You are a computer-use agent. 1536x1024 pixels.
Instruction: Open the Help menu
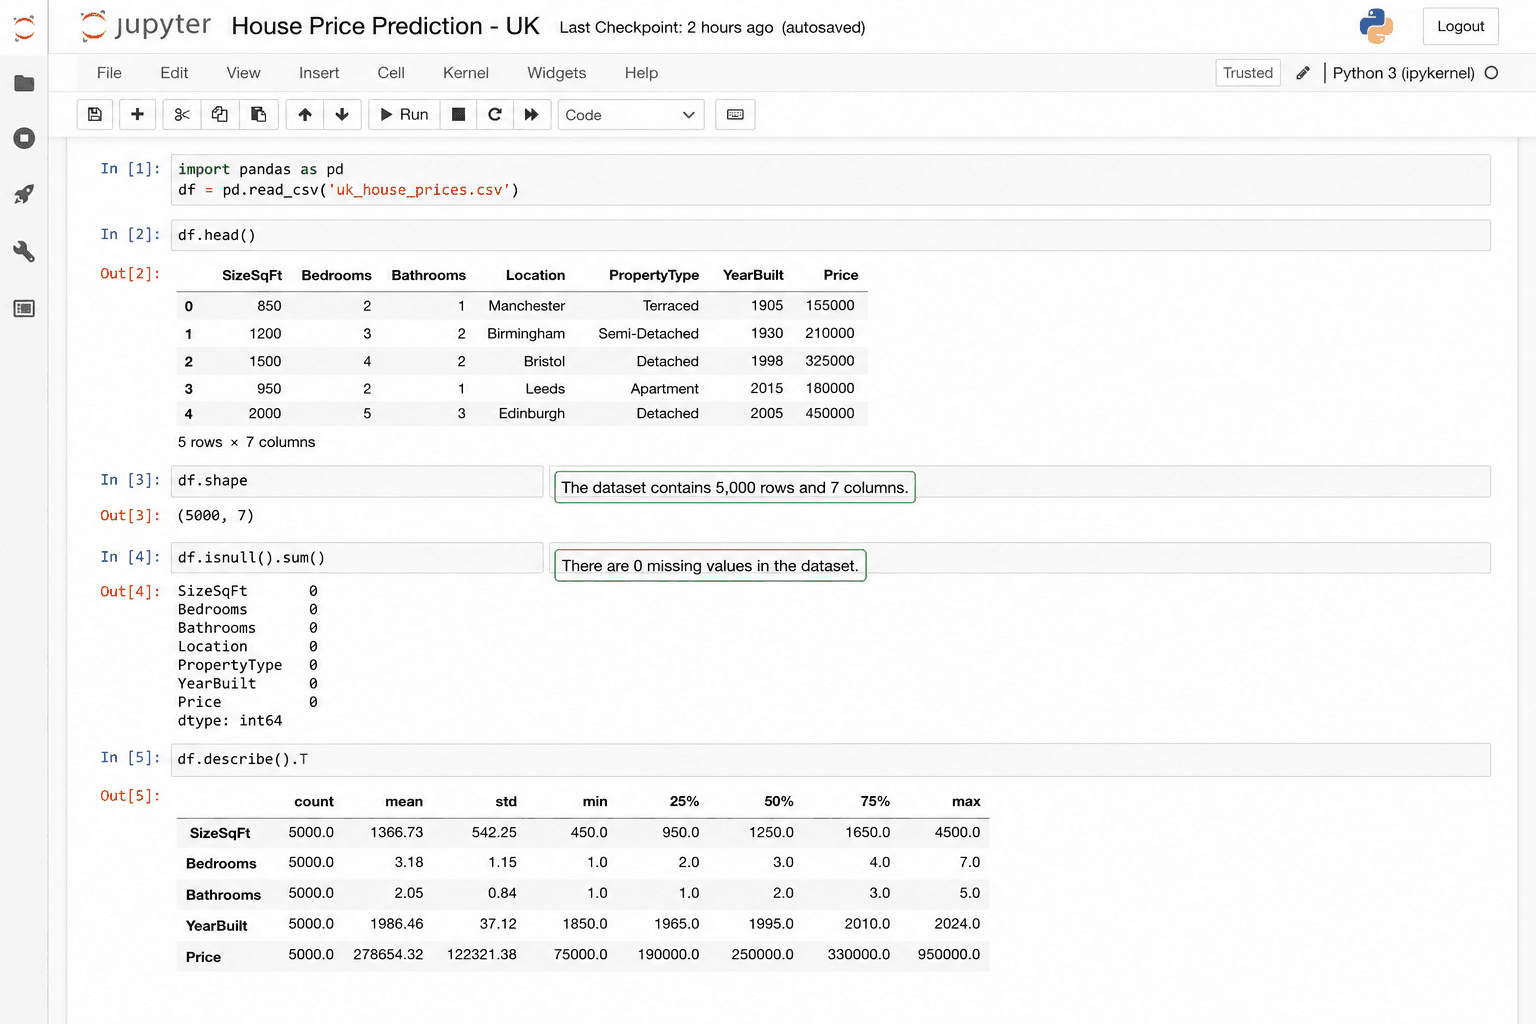click(641, 73)
